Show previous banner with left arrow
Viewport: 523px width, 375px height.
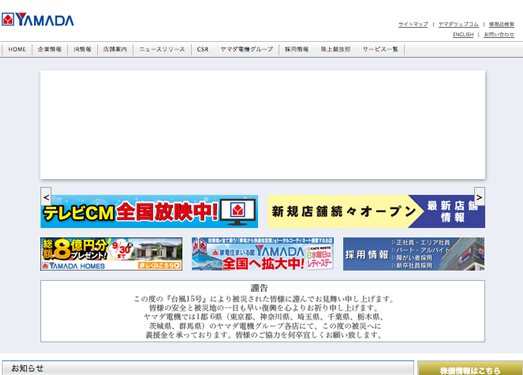[x=46, y=197]
